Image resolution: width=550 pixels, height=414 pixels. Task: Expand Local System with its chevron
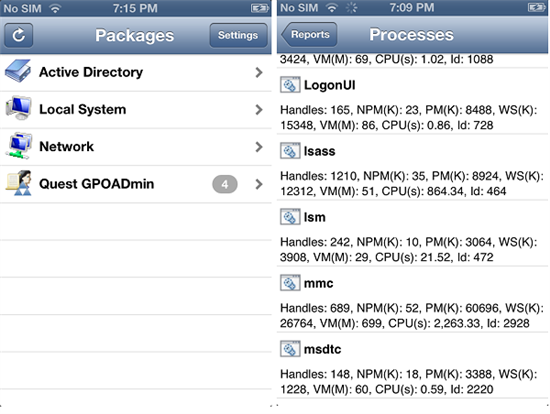point(259,109)
